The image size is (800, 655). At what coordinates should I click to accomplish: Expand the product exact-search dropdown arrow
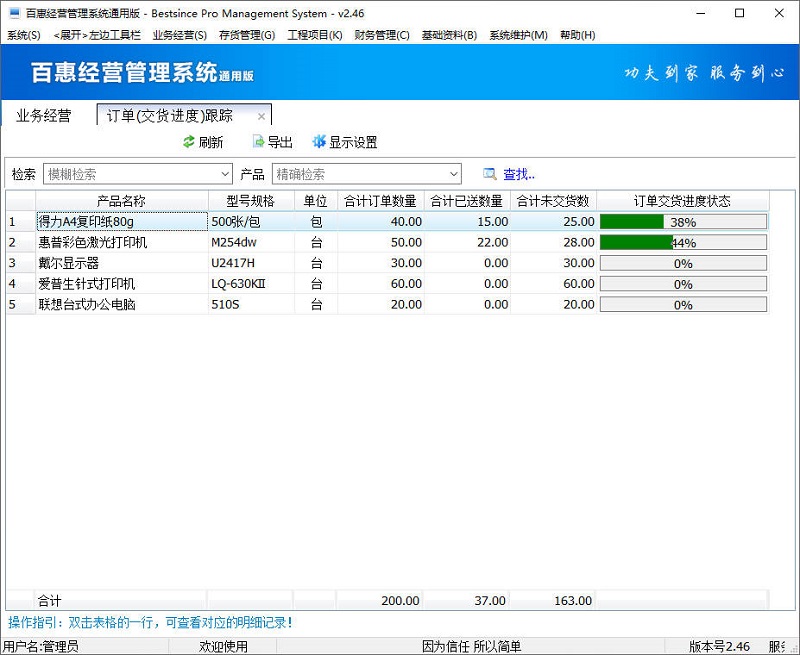coord(454,174)
